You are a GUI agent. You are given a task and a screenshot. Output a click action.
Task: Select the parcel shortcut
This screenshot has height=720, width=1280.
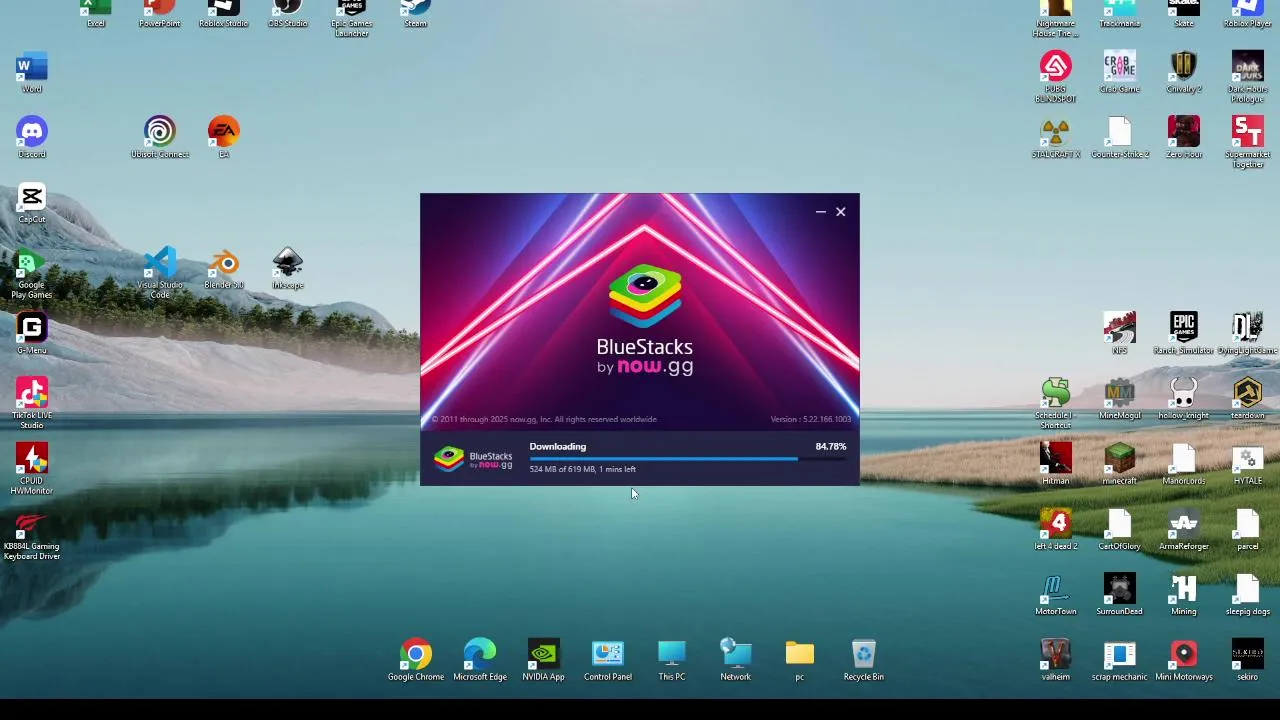(x=1248, y=530)
